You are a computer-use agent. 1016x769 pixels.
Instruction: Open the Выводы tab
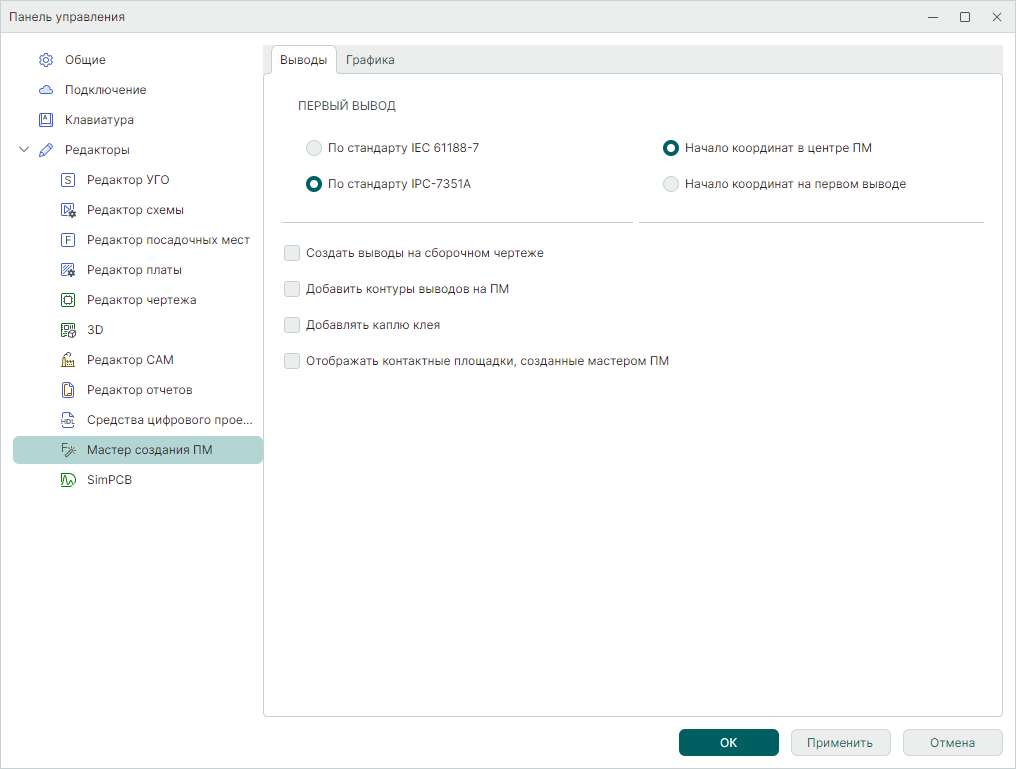tap(303, 60)
